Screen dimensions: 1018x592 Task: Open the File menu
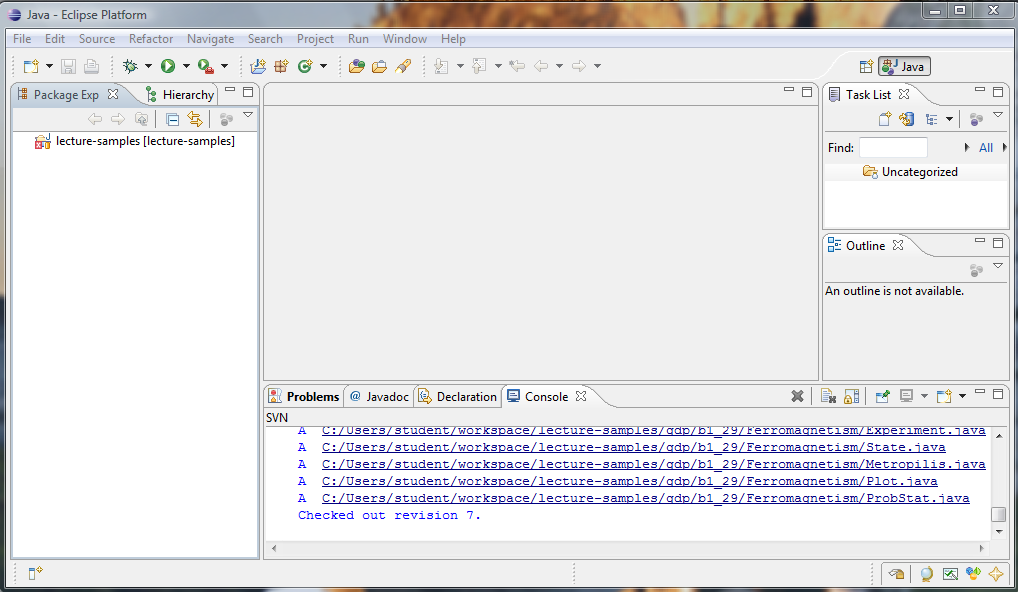point(22,39)
